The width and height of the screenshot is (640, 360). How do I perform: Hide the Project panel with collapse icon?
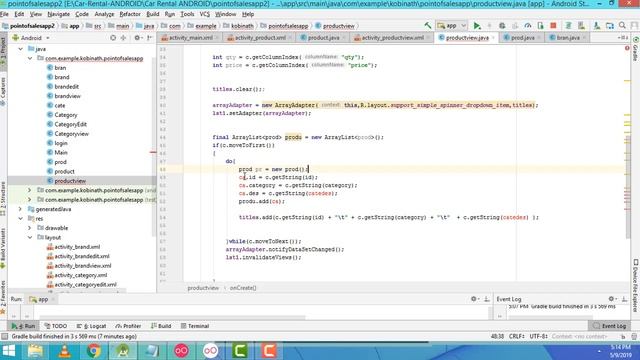tap(150, 38)
